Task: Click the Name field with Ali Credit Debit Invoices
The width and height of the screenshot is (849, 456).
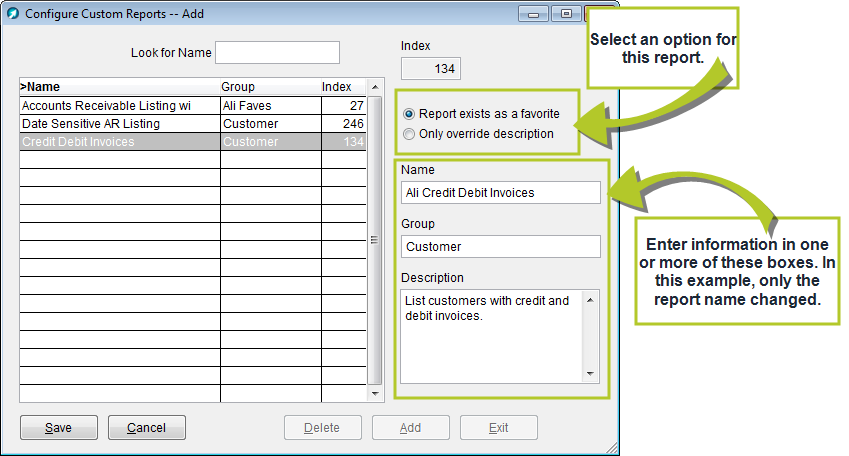Action: [x=501, y=193]
